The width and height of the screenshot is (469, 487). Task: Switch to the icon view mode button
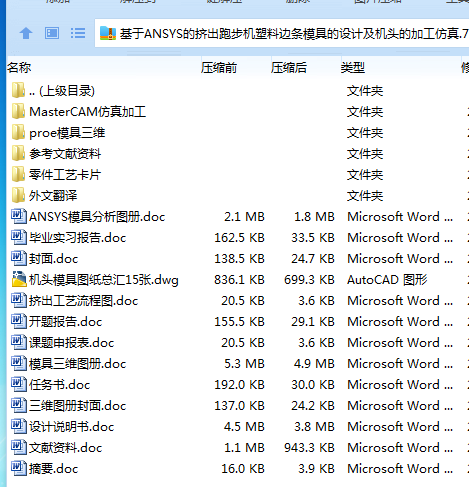click(x=52, y=33)
